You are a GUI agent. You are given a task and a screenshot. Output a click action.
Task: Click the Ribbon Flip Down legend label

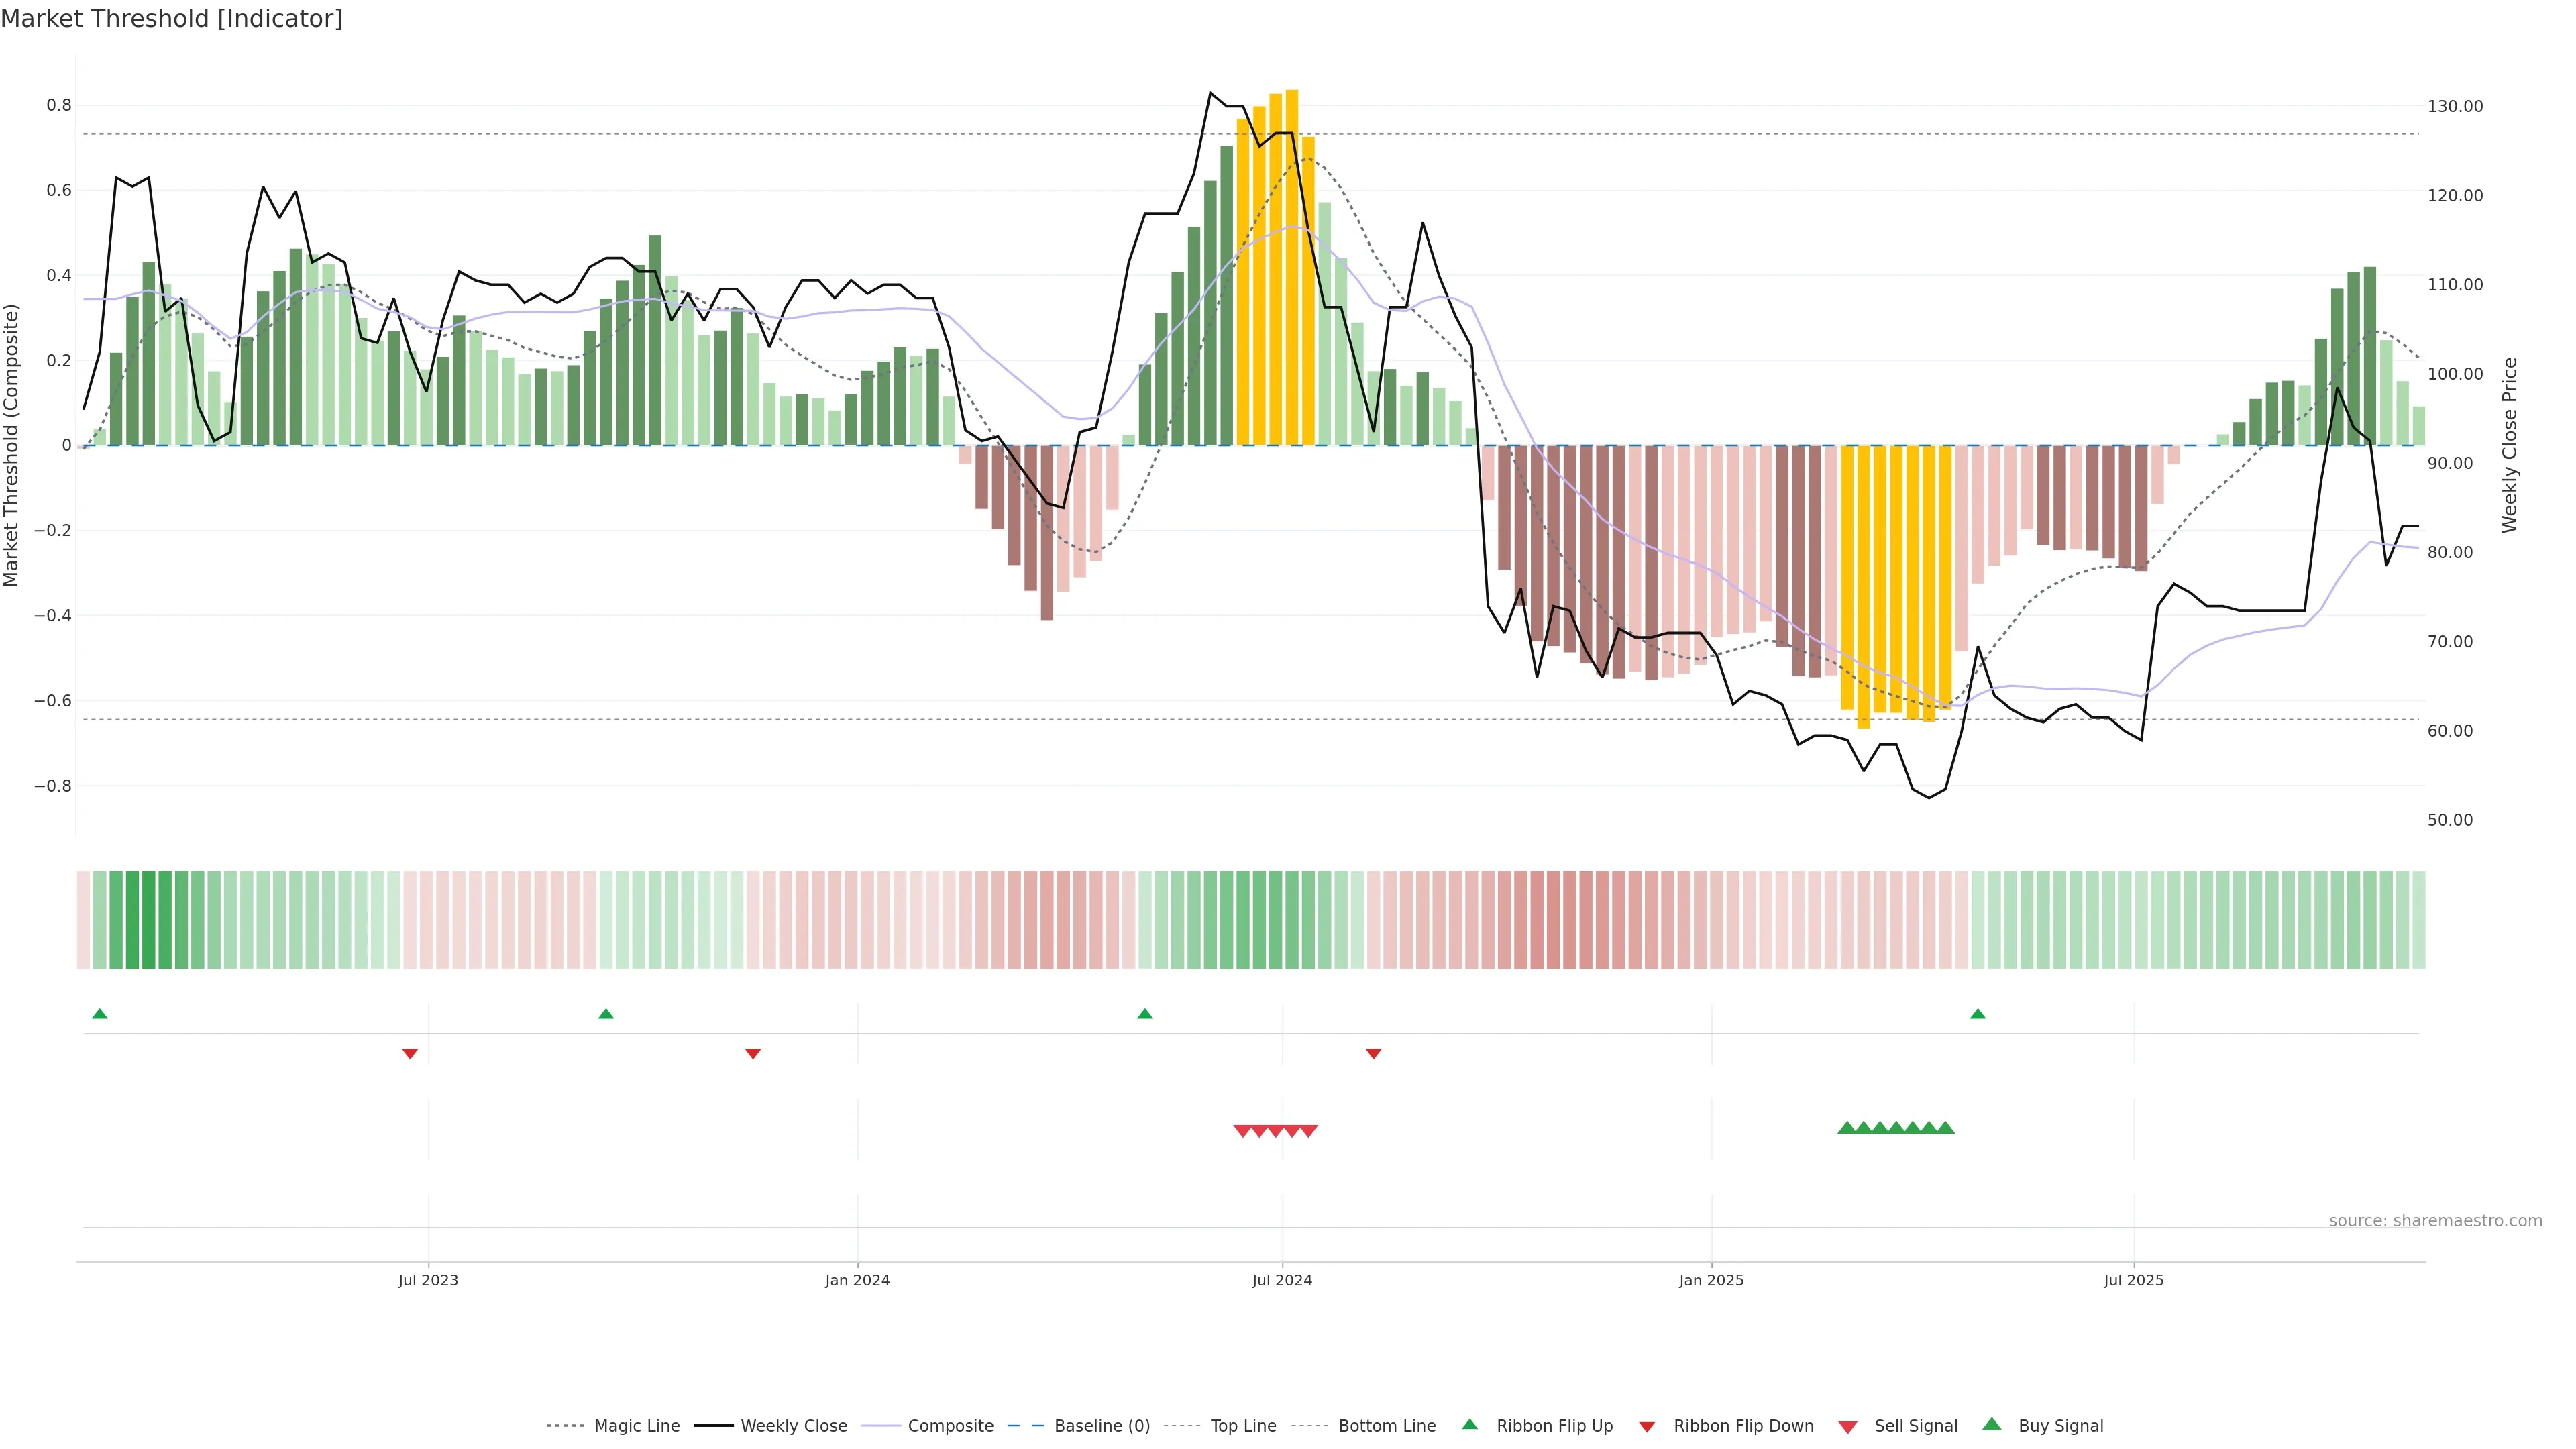tap(1743, 1426)
